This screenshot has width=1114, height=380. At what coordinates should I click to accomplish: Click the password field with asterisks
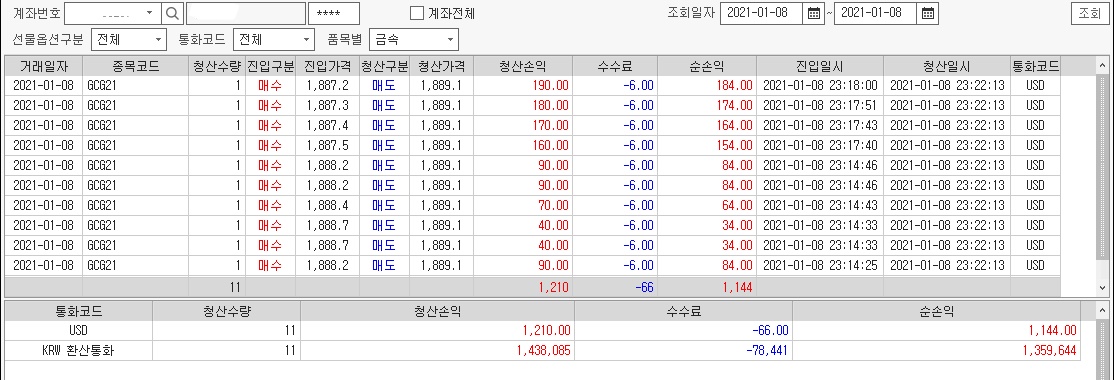334,13
